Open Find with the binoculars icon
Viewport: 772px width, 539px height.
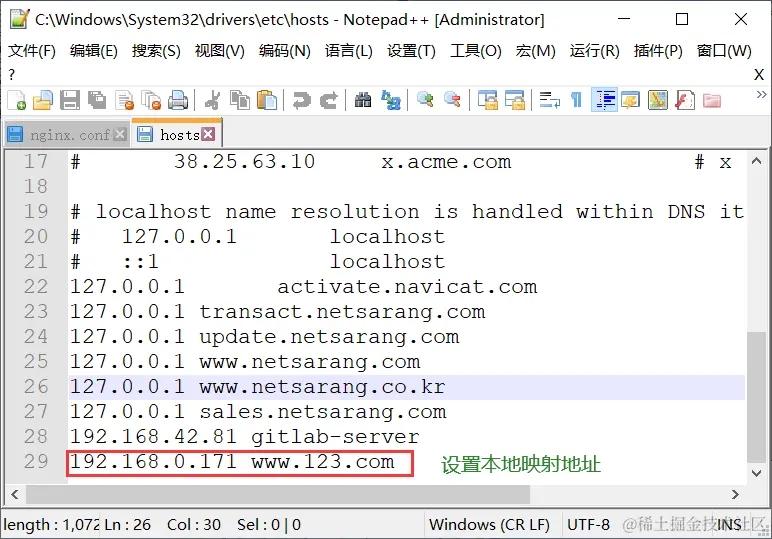click(363, 100)
